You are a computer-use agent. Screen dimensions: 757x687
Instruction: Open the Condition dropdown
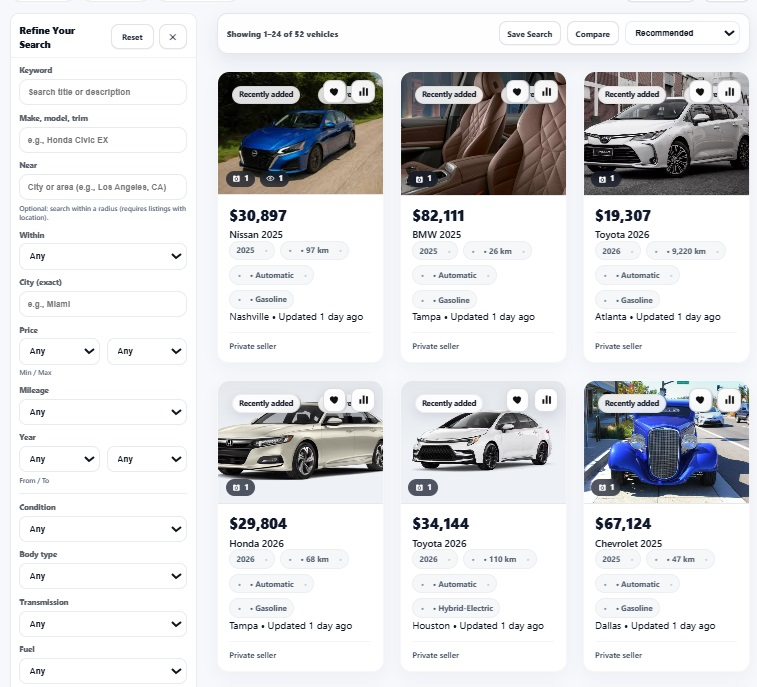coord(103,529)
